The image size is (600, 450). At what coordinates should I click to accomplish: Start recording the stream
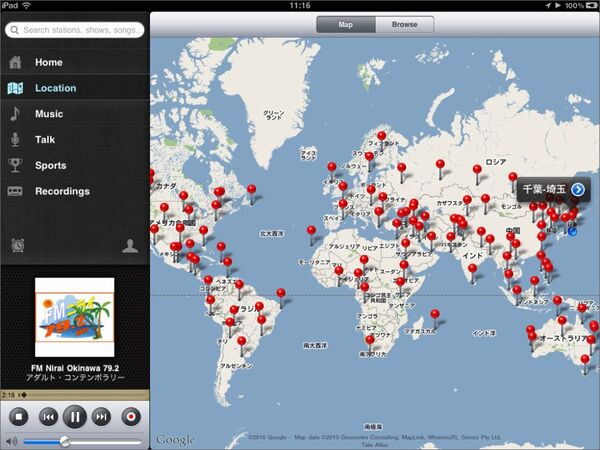(131, 417)
